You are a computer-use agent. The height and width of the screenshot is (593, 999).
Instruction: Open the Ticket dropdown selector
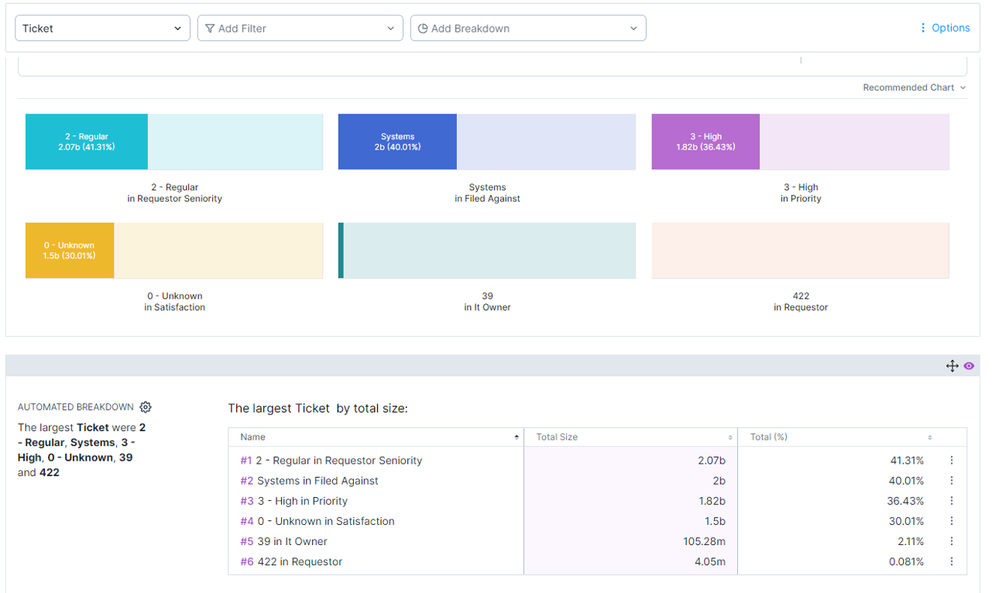click(x=103, y=29)
